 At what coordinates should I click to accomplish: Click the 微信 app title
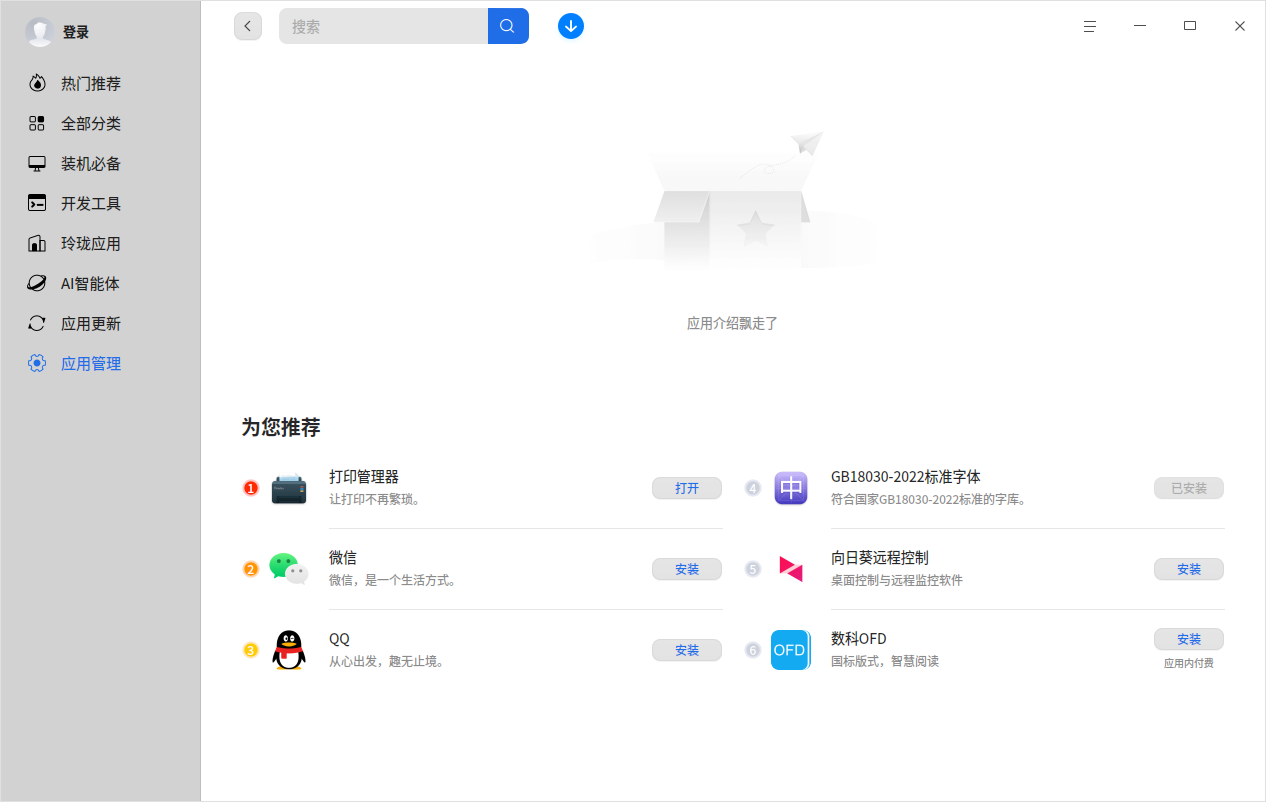[343, 558]
